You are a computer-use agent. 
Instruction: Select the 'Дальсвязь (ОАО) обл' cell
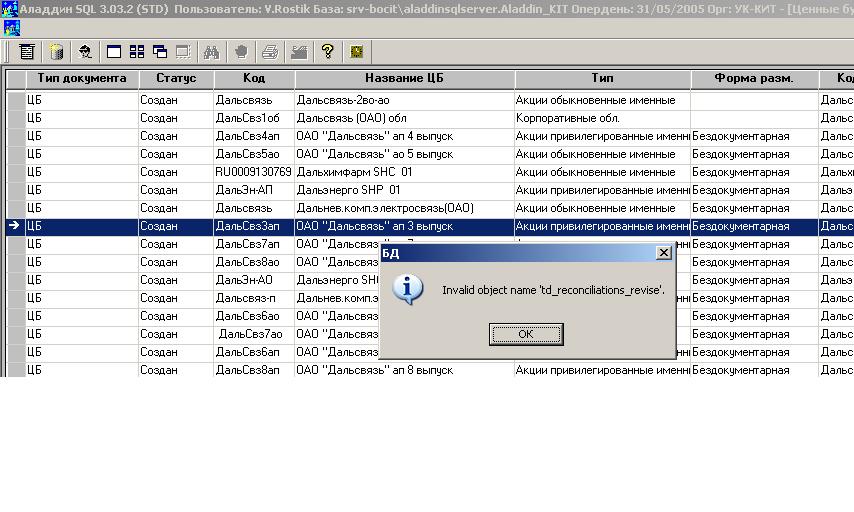pos(404,118)
